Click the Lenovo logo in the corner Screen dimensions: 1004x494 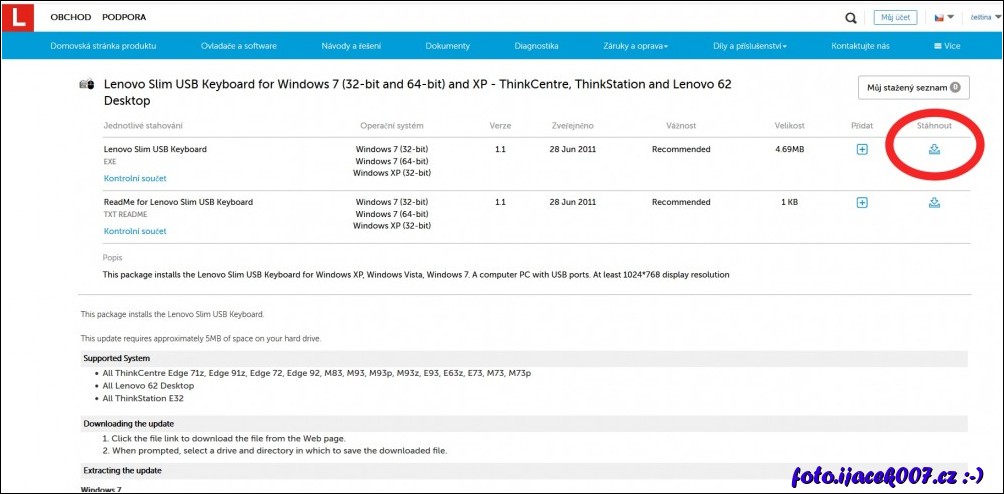(18, 17)
